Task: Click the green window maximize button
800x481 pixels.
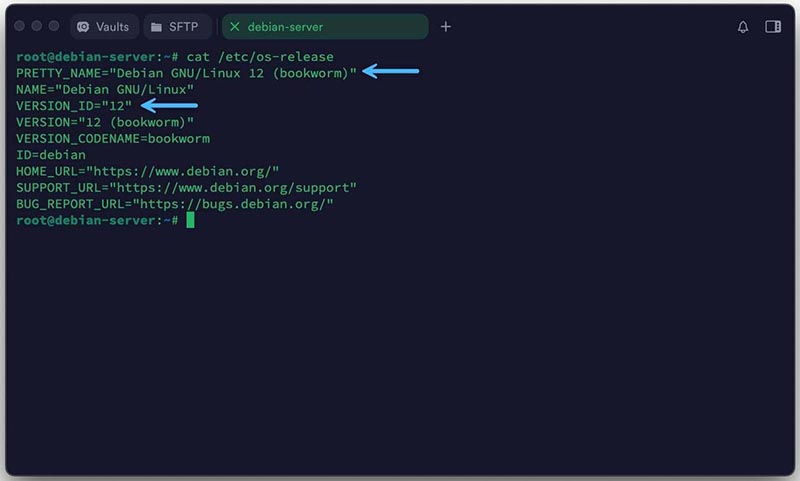Action: click(54, 27)
